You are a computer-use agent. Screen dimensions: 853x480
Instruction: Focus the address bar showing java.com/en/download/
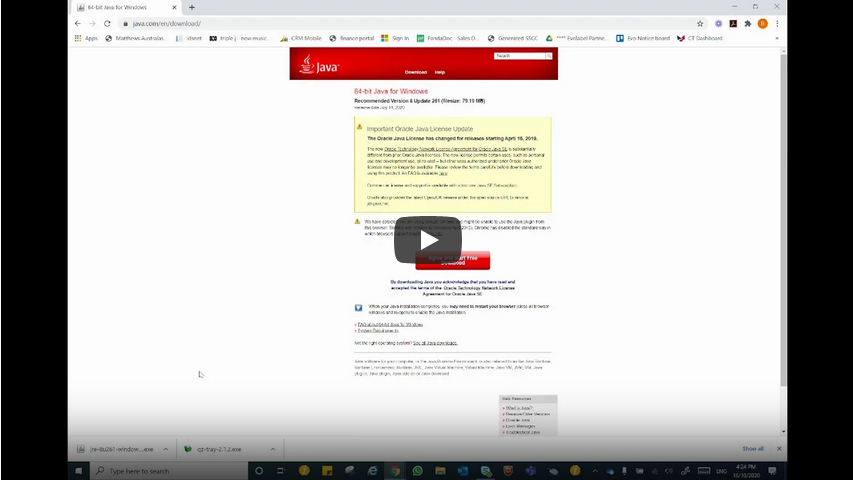[x=405, y=23]
